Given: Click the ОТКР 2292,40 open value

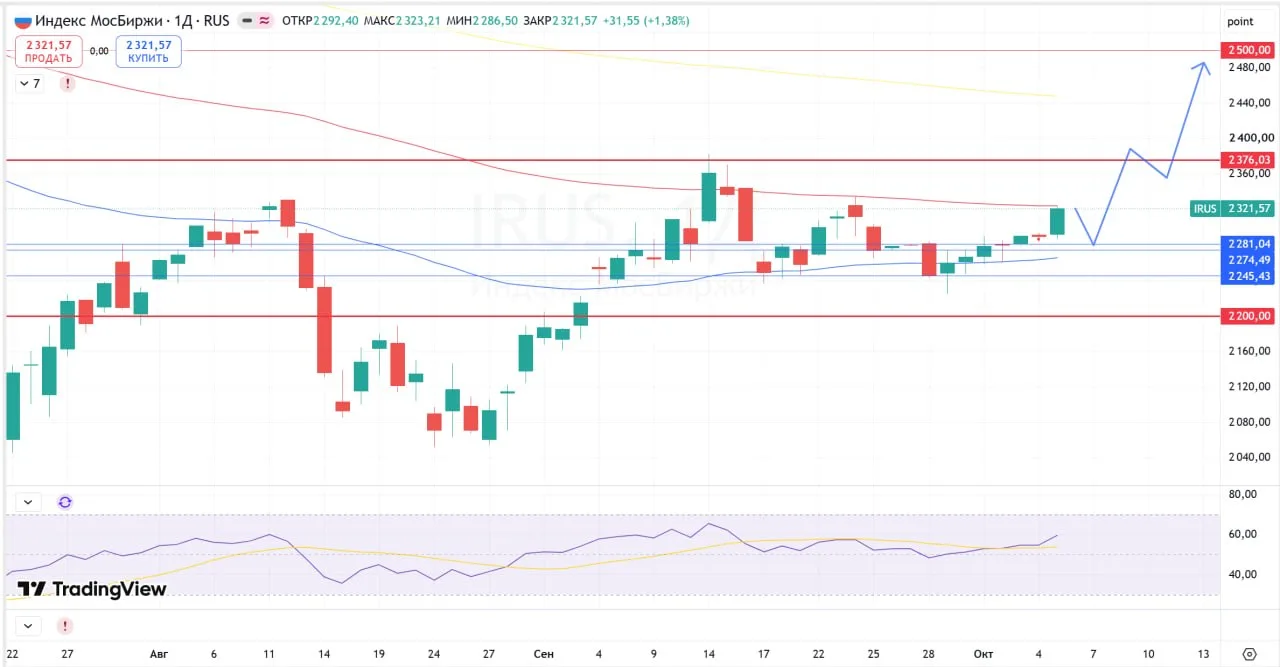Looking at the screenshot, I should point(319,21).
